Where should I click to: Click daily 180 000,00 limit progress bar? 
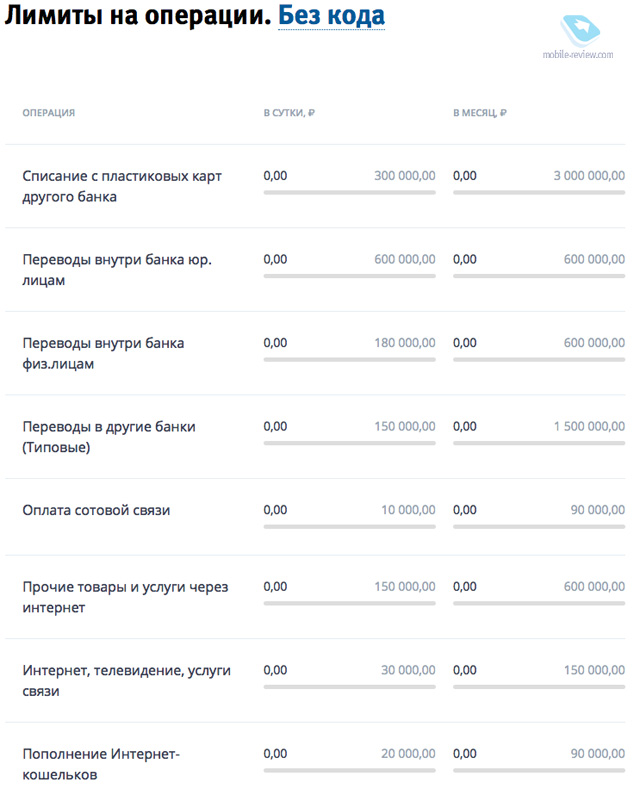coord(349,360)
